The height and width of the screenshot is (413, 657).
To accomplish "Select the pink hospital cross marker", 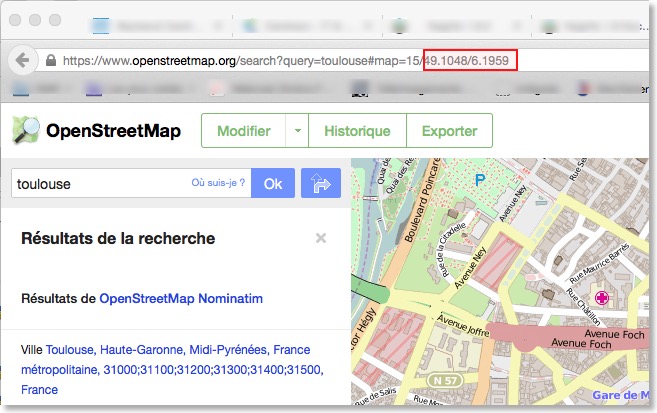I will (x=602, y=297).
